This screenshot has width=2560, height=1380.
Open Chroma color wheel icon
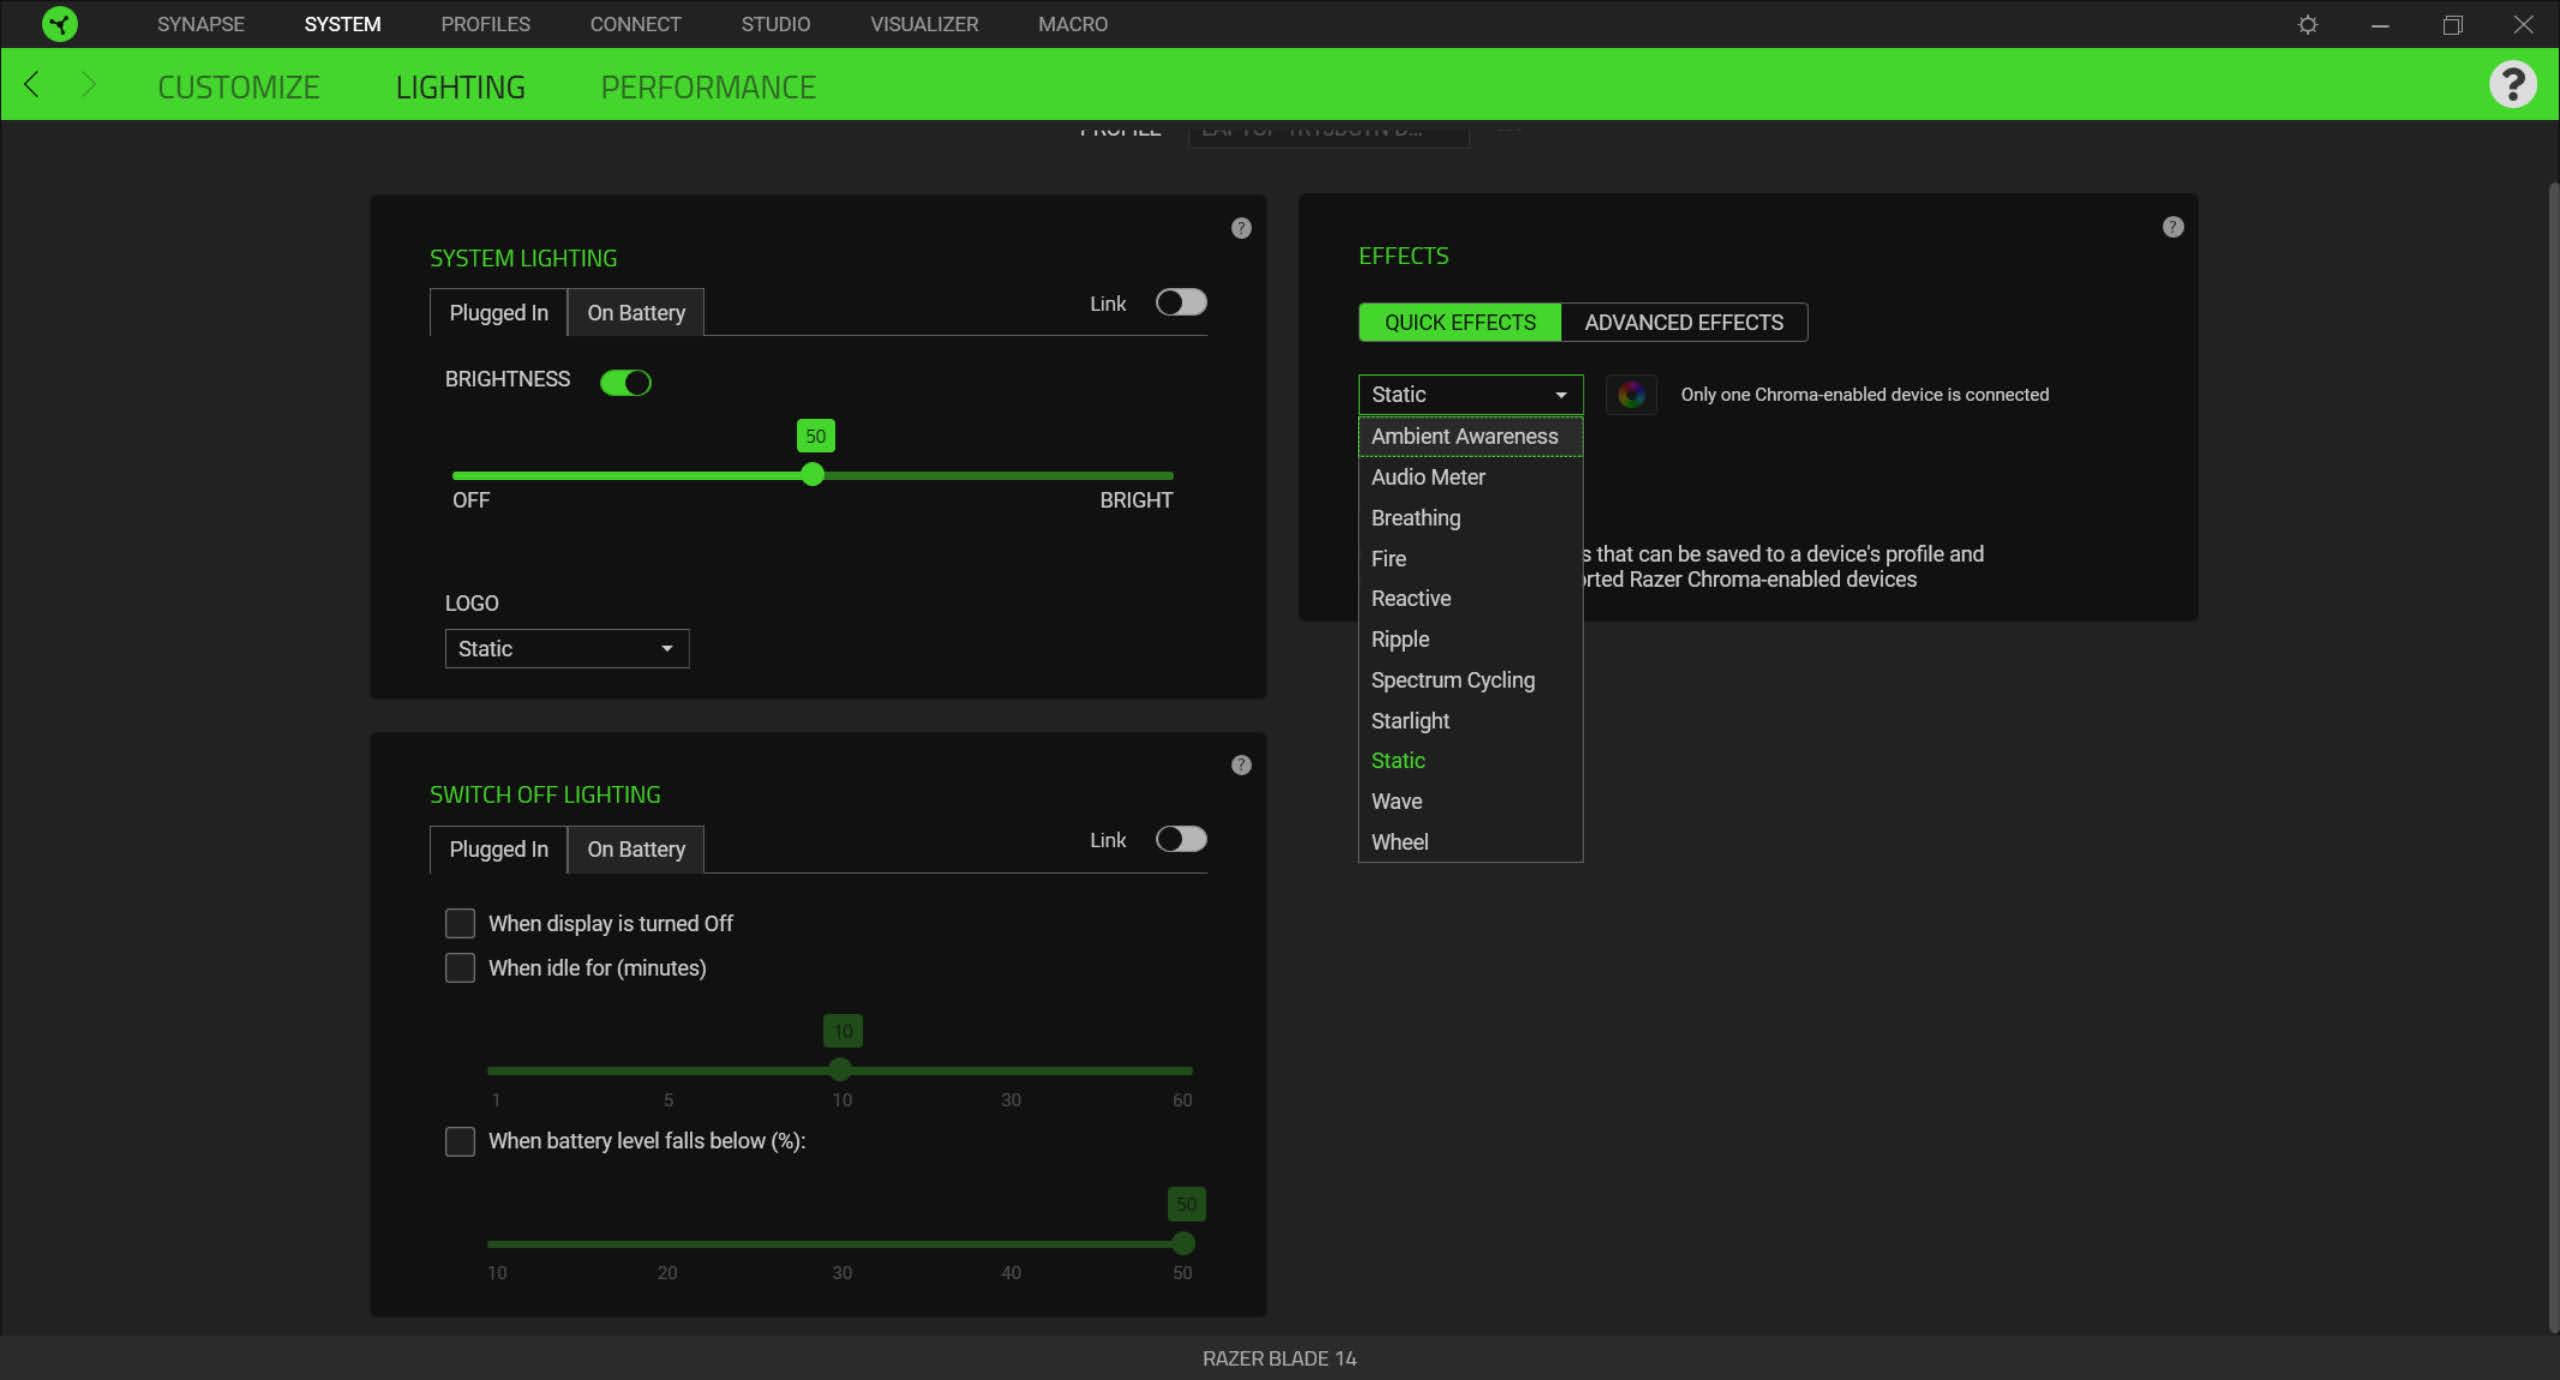[x=1631, y=394]
